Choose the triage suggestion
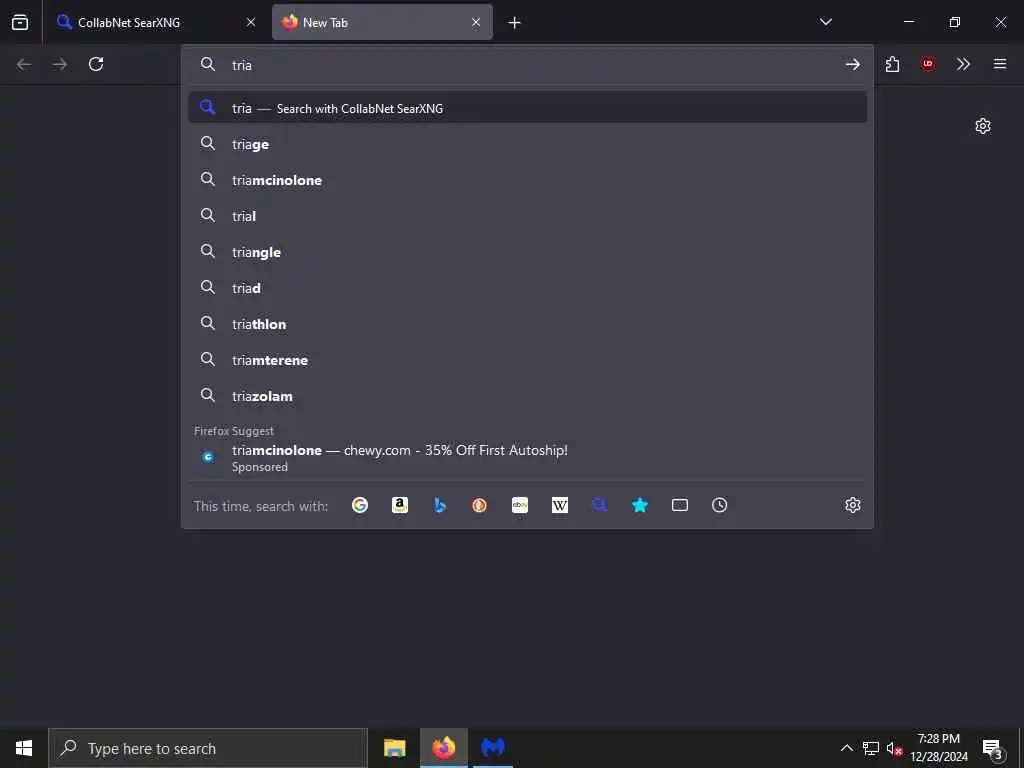 pos(528,144)
